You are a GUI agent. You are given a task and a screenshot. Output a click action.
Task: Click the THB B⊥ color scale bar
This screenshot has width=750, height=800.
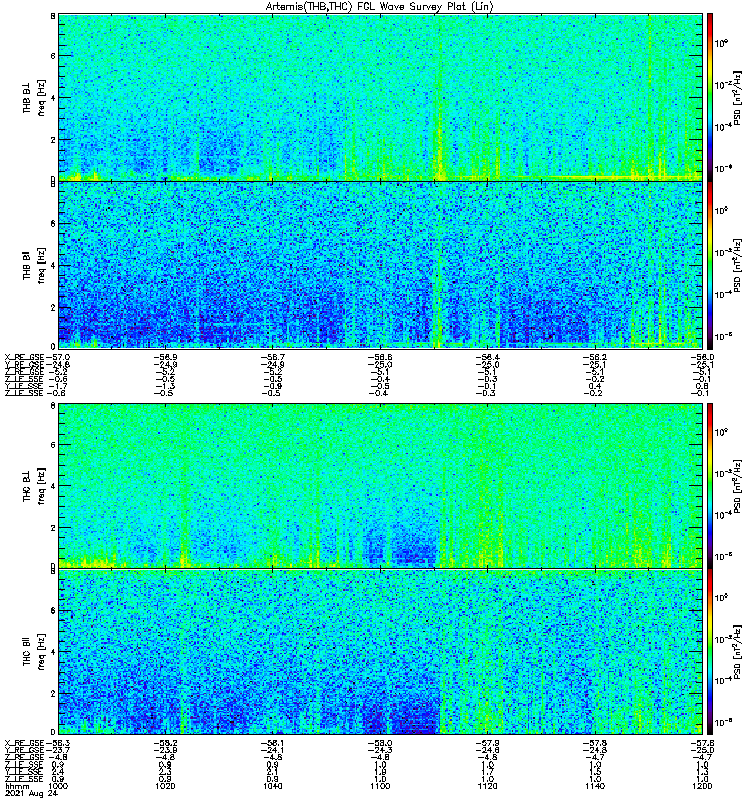point(710,97)
